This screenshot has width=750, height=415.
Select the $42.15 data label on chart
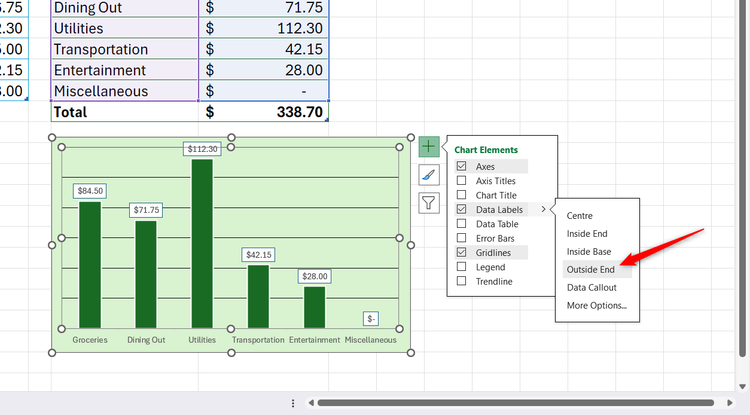click(x=259, y=255)
